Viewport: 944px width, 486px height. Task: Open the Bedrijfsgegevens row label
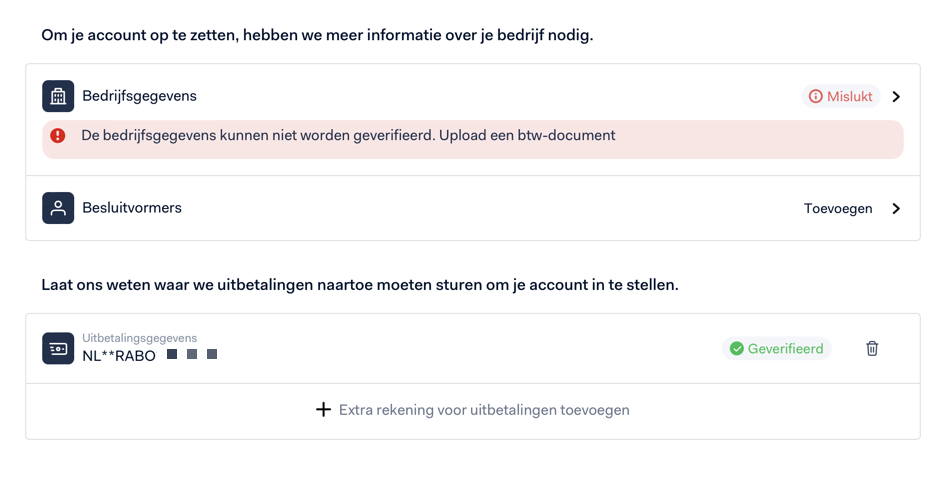coord(140,96)
